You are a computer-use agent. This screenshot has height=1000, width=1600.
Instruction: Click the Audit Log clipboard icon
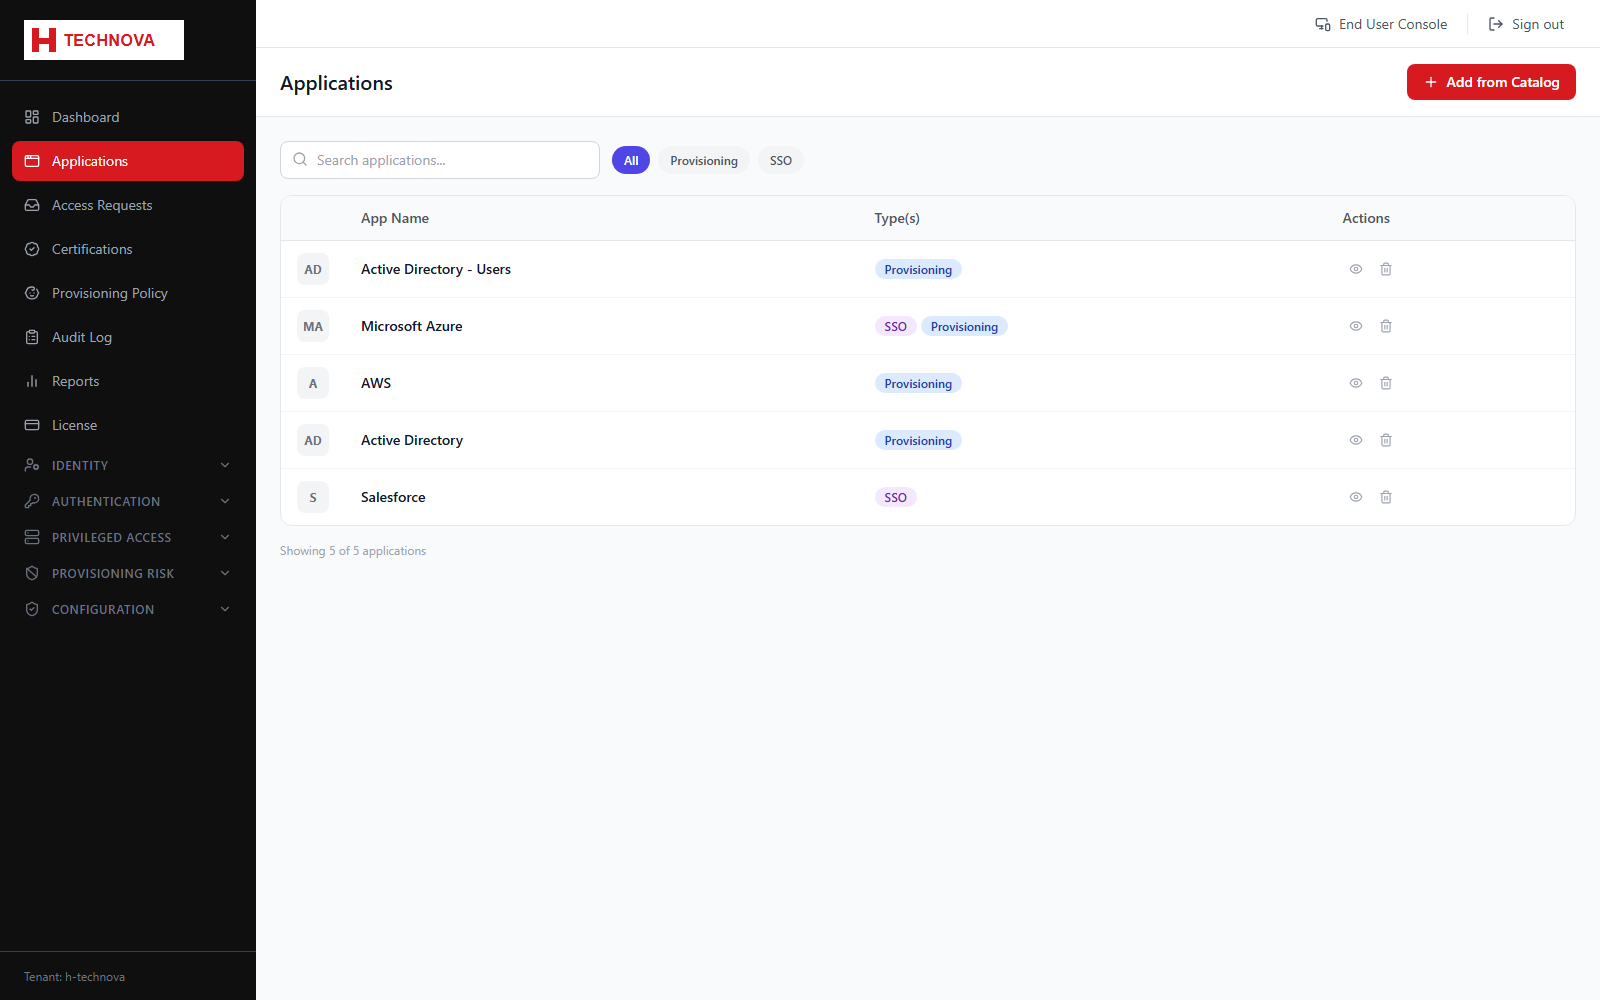coord(32,337)
